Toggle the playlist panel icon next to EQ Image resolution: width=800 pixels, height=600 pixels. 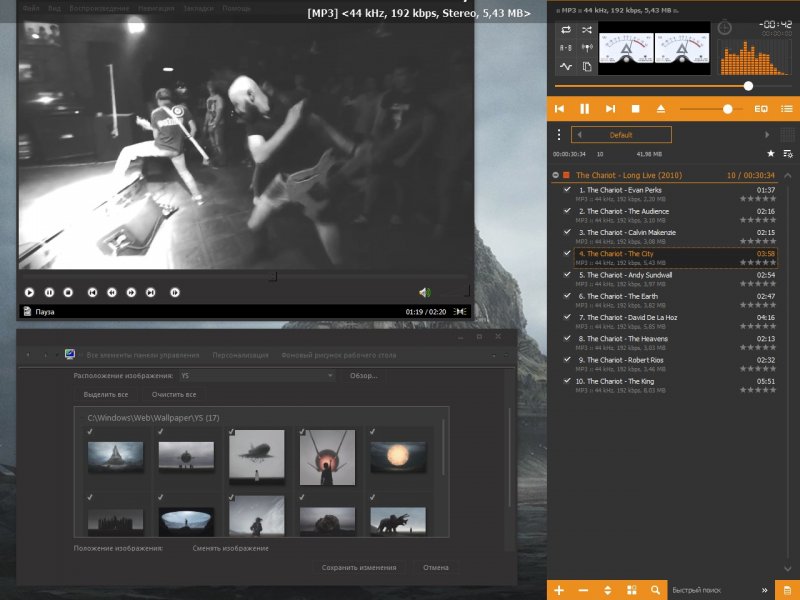click(x=786, y=109)
